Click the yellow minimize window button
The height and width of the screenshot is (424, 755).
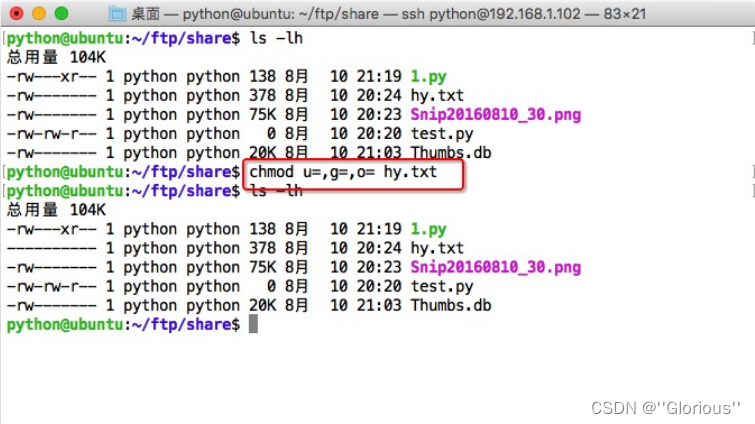point(39,13)
